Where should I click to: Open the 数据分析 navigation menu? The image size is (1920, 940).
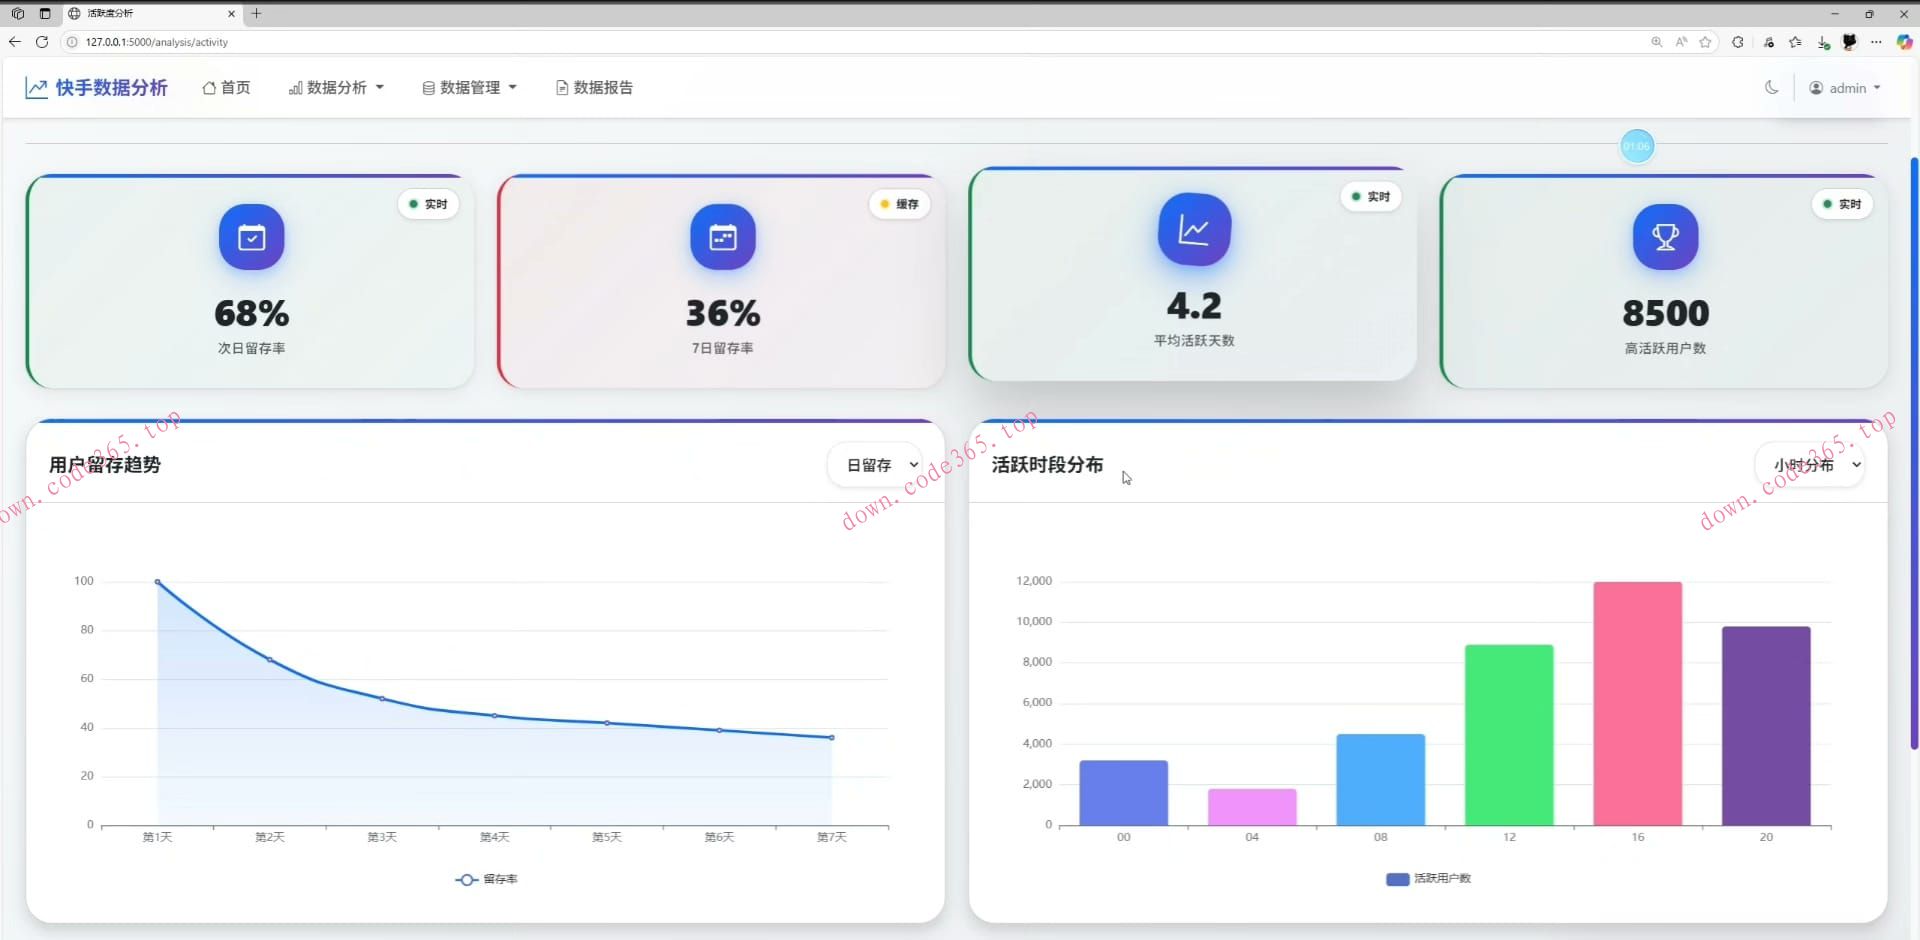(x=336, y=88)
